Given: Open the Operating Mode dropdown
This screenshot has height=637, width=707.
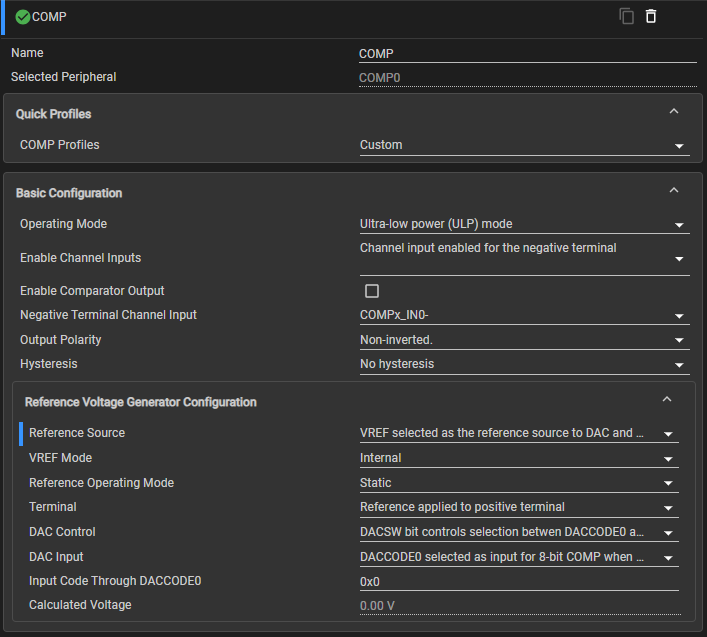Looking at the screenshot, I should click(524, 224).
